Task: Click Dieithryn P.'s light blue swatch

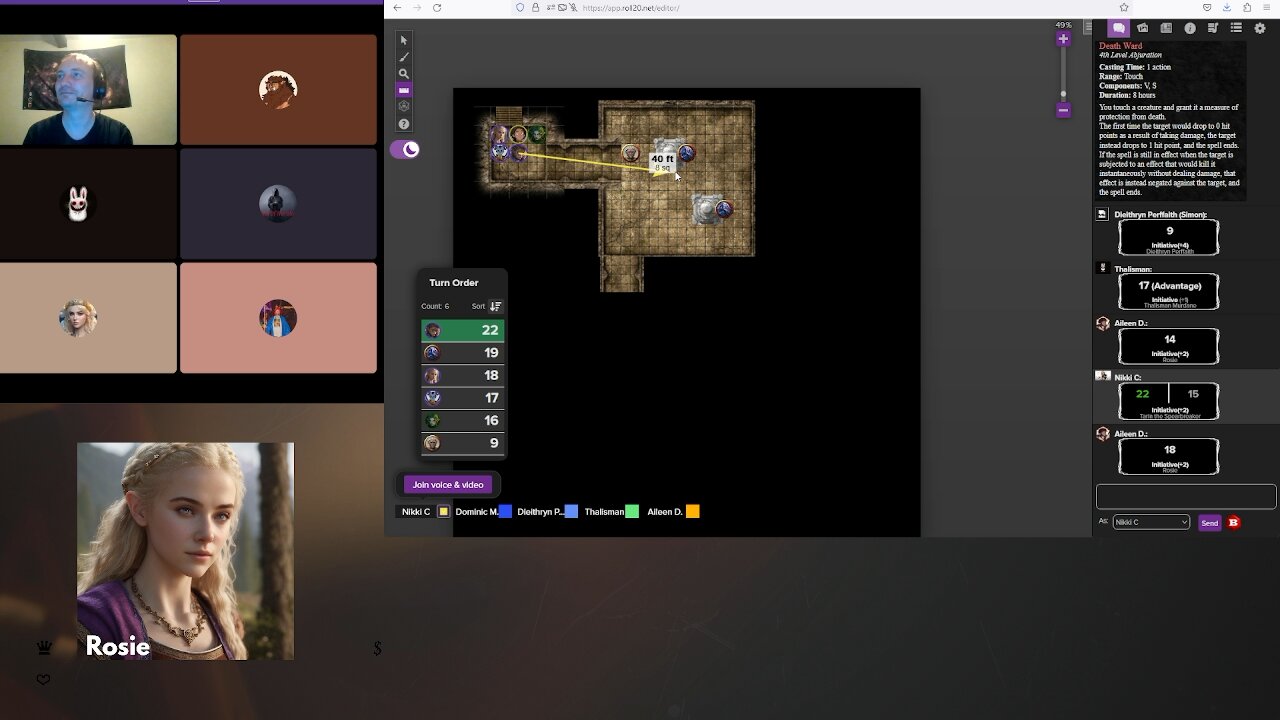Action: tap(571, 512)
